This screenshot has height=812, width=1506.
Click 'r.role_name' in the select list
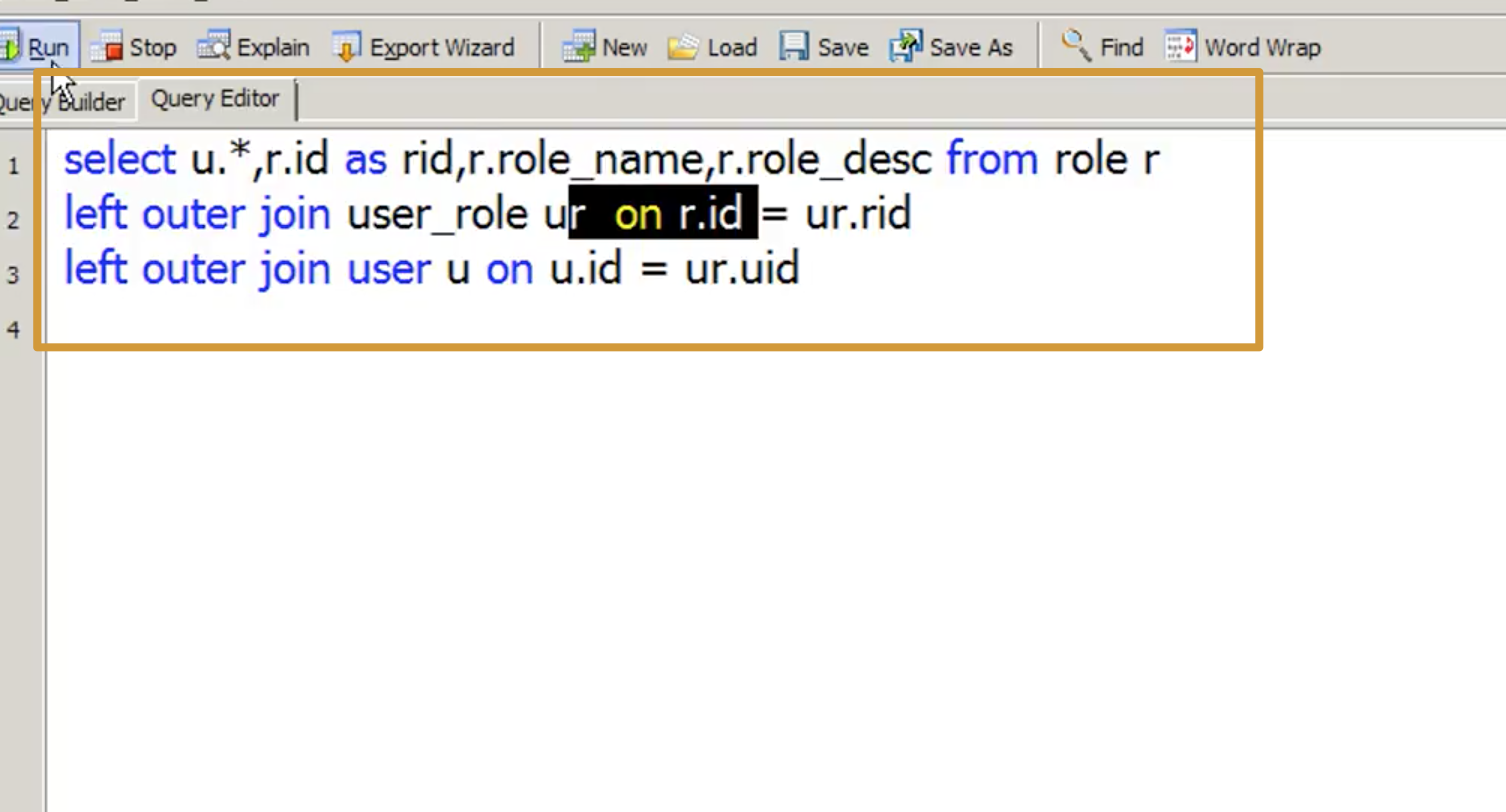[x=588, y=160]
